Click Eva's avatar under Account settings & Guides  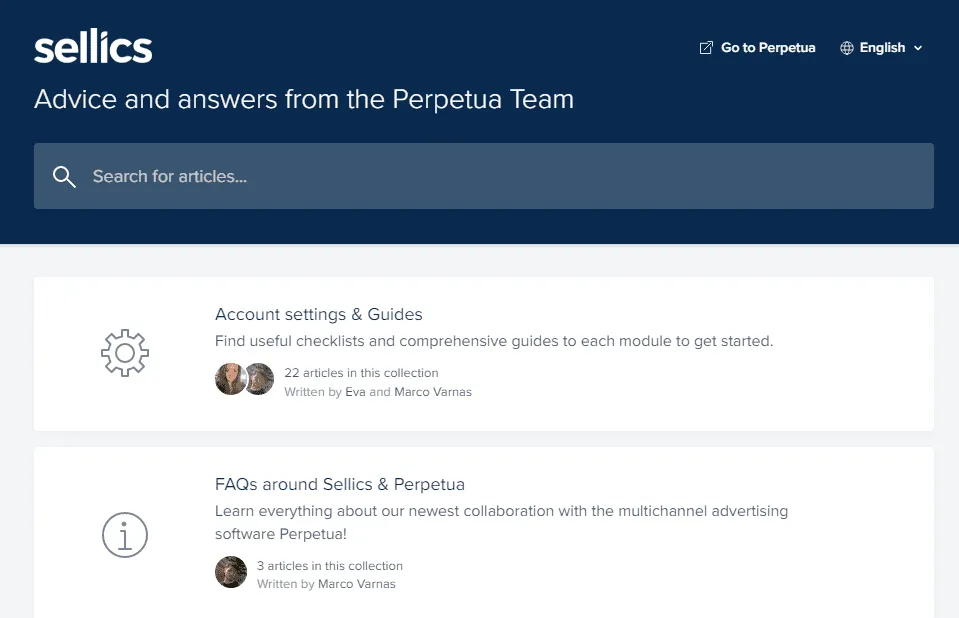coord(228,378)
